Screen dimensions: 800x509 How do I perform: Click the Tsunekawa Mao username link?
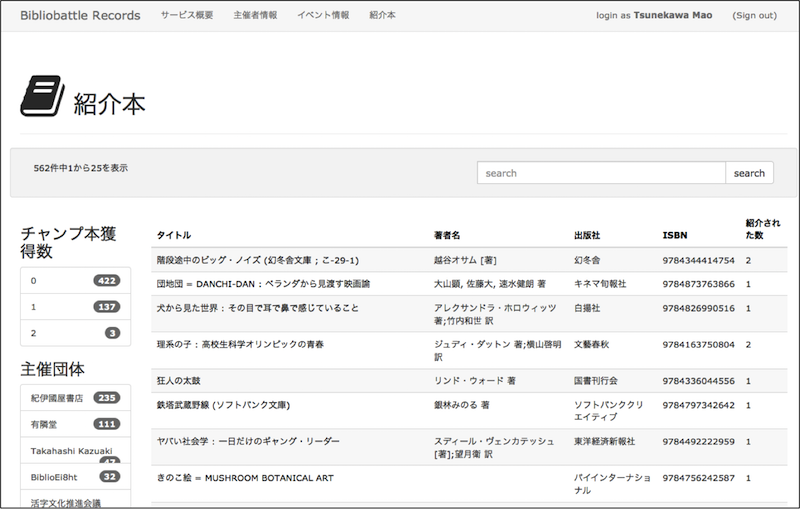coord(672,15)
